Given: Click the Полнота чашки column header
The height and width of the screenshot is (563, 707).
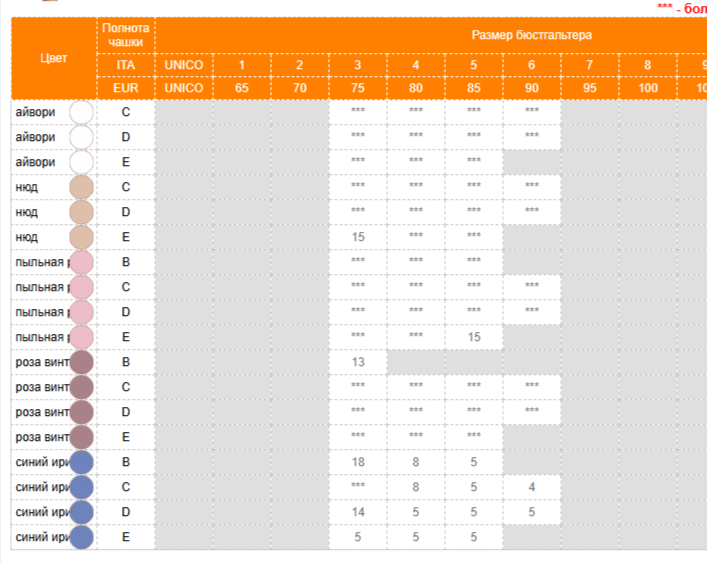Looking at the screenshot, I should 126,35.
